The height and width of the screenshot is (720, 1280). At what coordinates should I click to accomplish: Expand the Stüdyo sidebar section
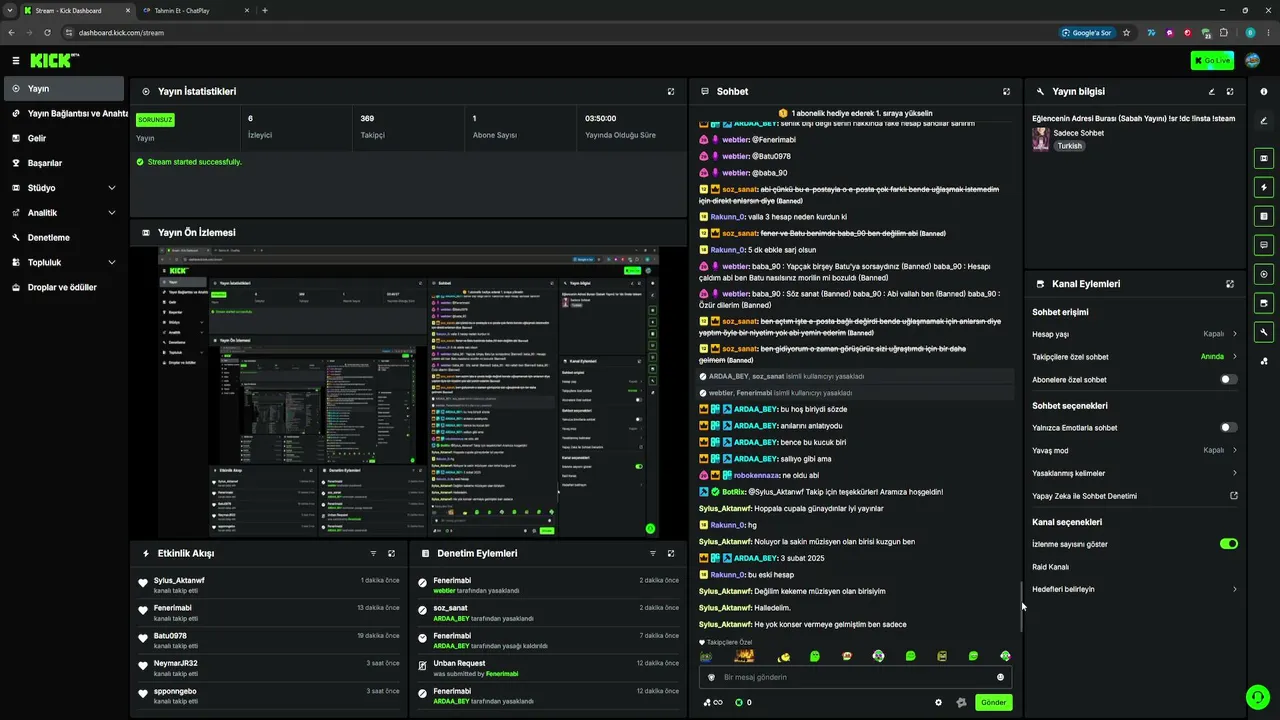point(65,188)
